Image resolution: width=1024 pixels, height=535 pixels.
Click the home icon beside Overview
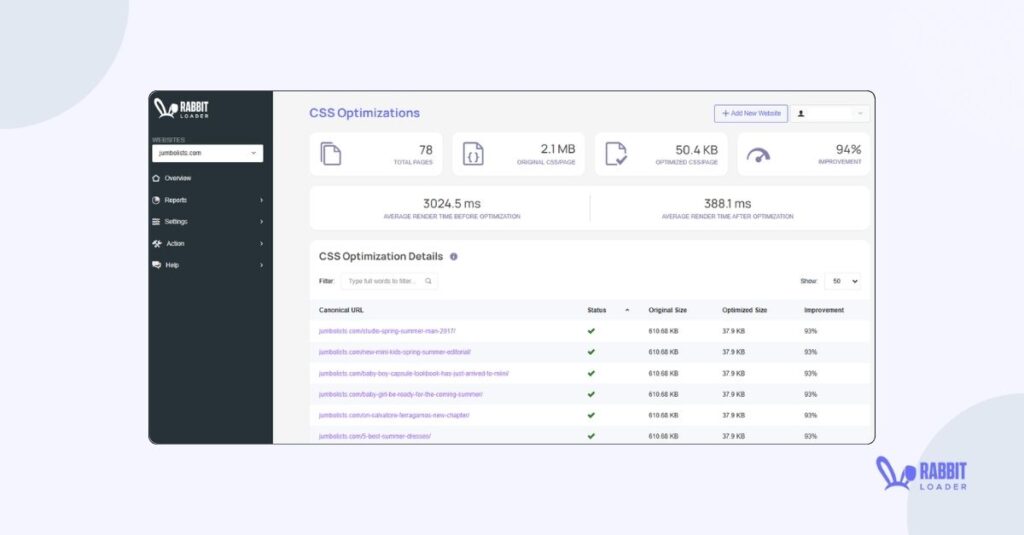[156, 178]
